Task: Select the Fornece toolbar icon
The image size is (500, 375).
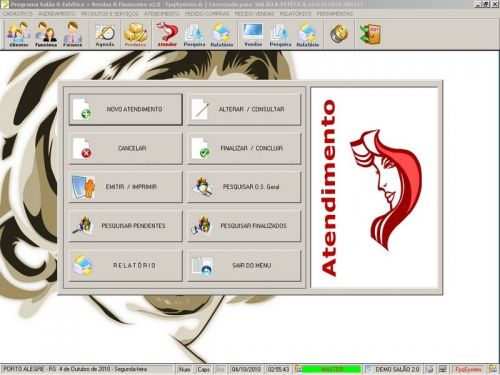Action: [x=73, y=34]
